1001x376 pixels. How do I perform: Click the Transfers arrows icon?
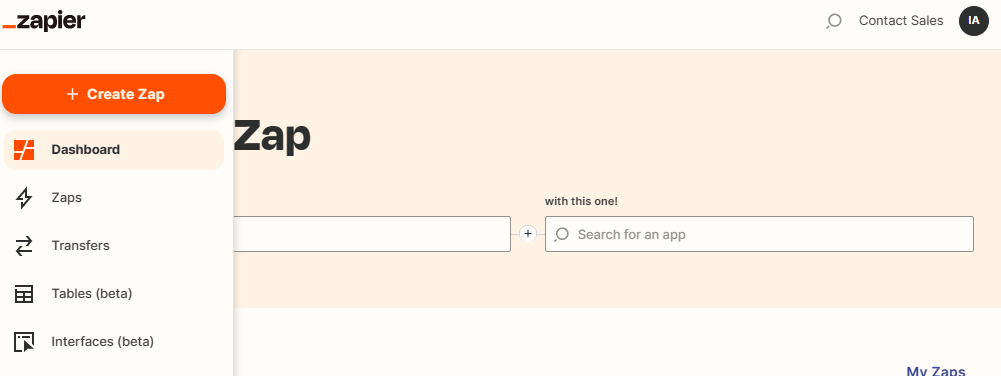pos(24,246)
